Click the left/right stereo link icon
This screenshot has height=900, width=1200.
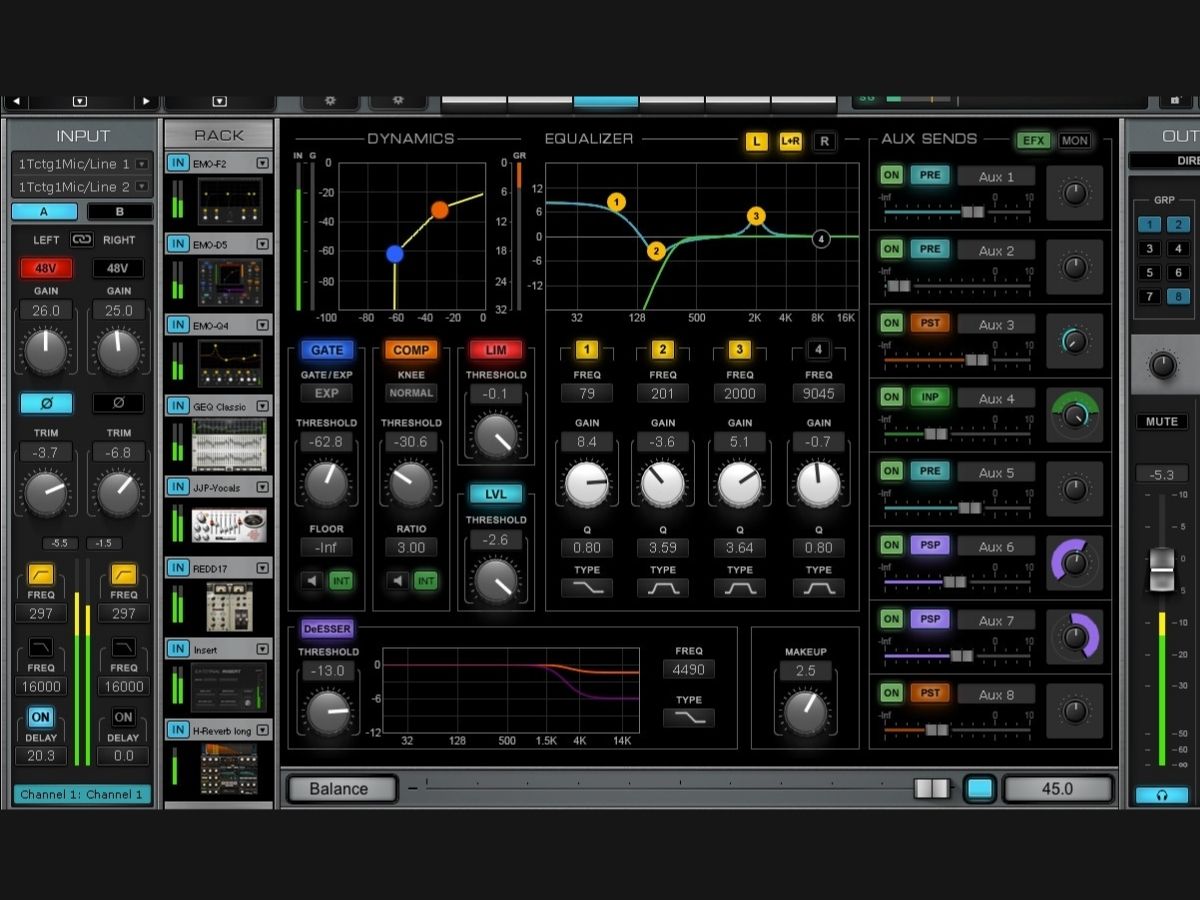pos(82,240)
